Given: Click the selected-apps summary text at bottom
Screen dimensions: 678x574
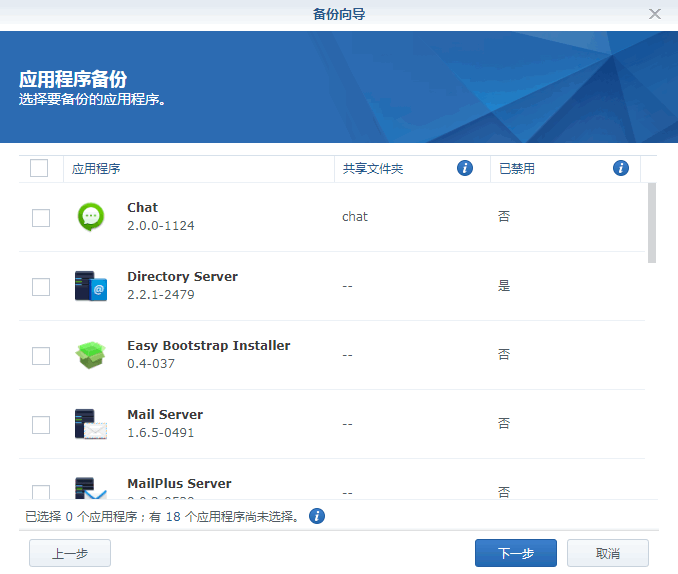Looking at the screenshot, I should click(x=163, y=516).
